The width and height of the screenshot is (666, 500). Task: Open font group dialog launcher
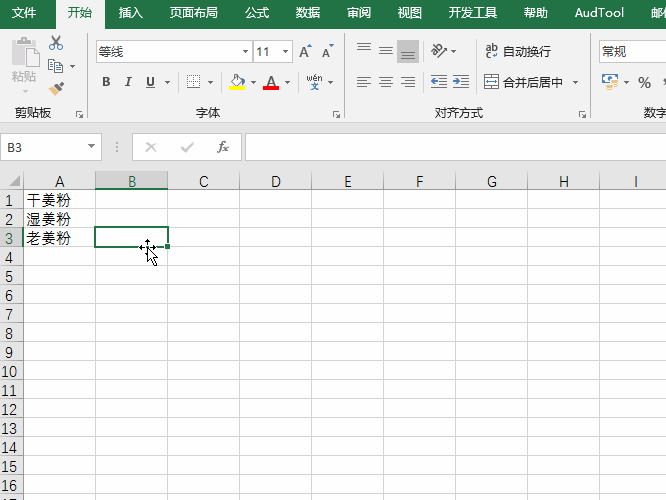tap(336, 114)
